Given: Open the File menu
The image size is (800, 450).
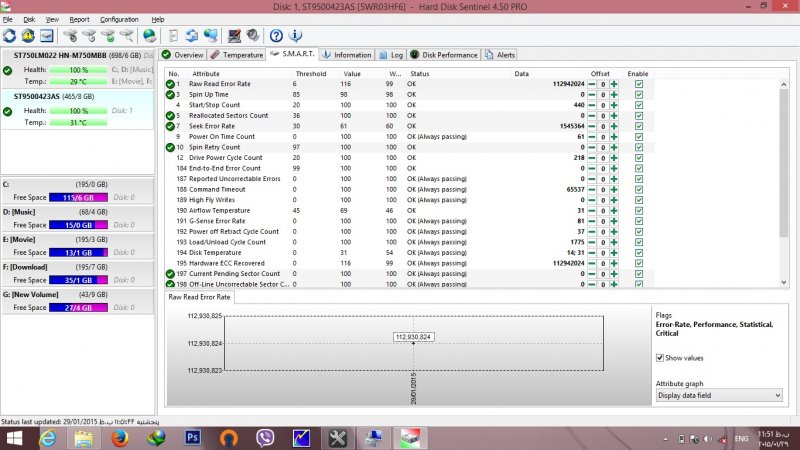Looking at the screenshot, I should point(8,19).
